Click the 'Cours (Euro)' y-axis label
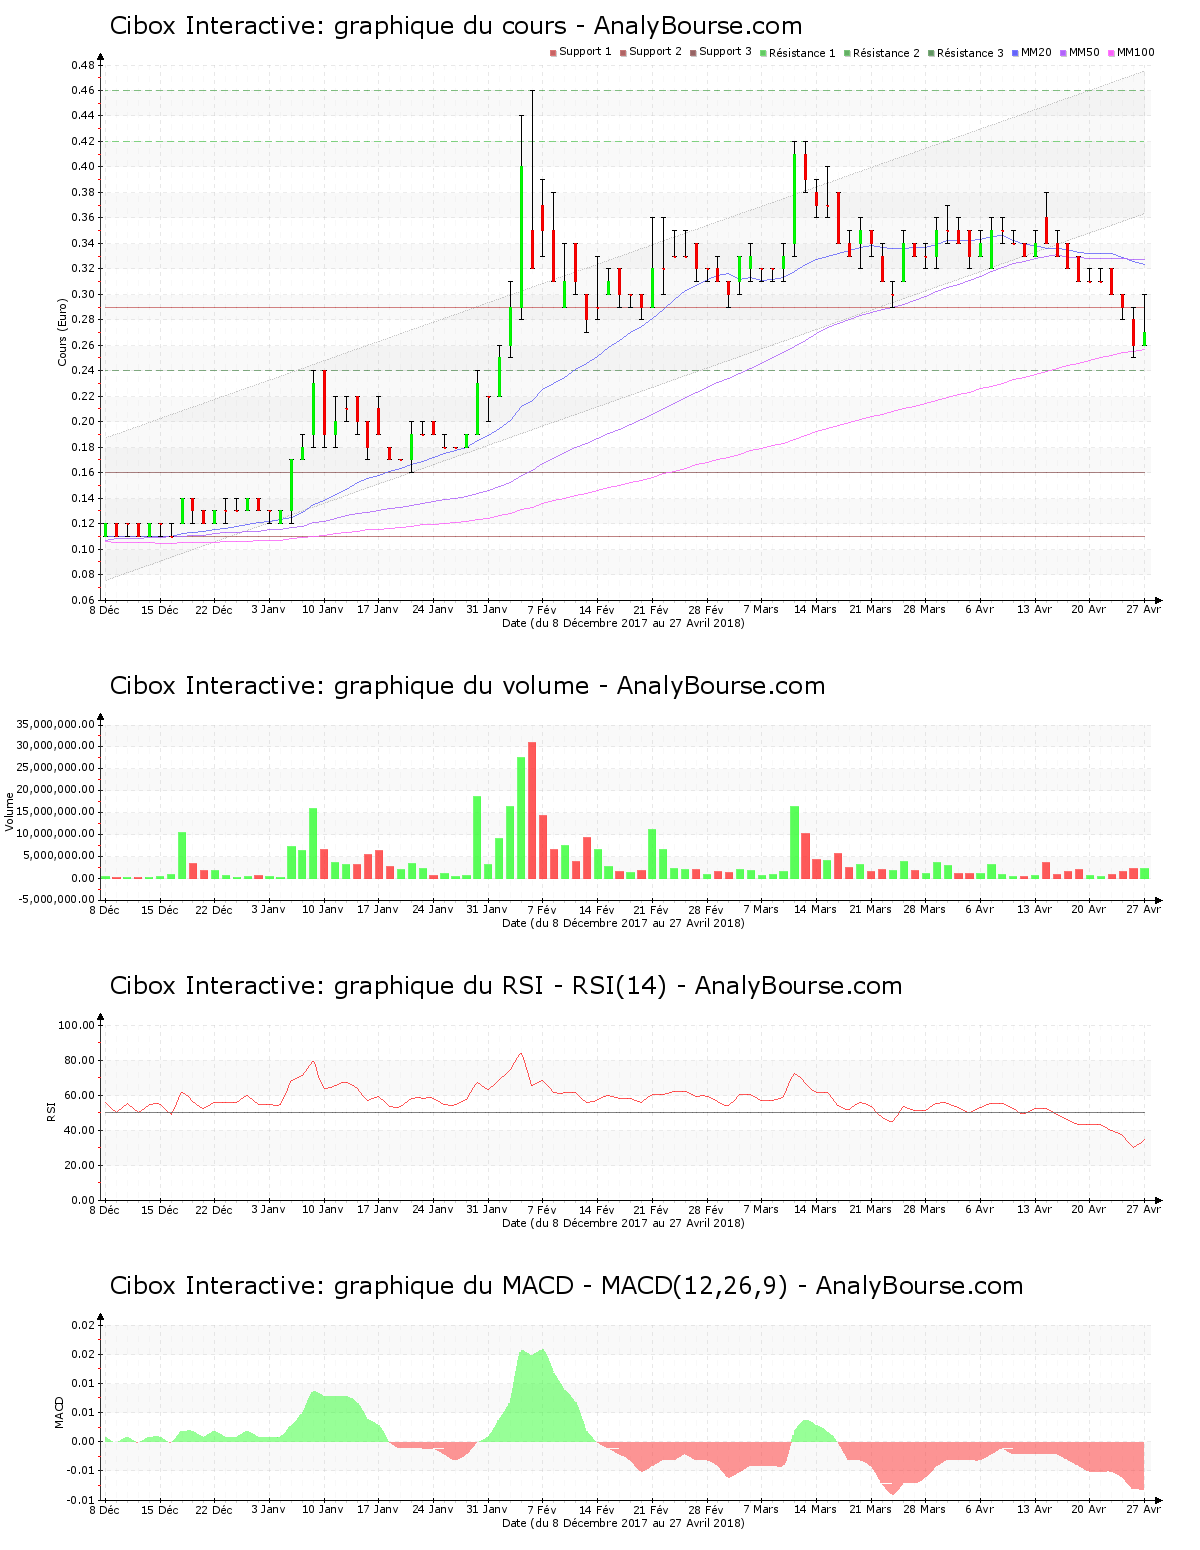Image resolution: width=1200 pixels, height=1550 pixels. click(x=62, y=332)
